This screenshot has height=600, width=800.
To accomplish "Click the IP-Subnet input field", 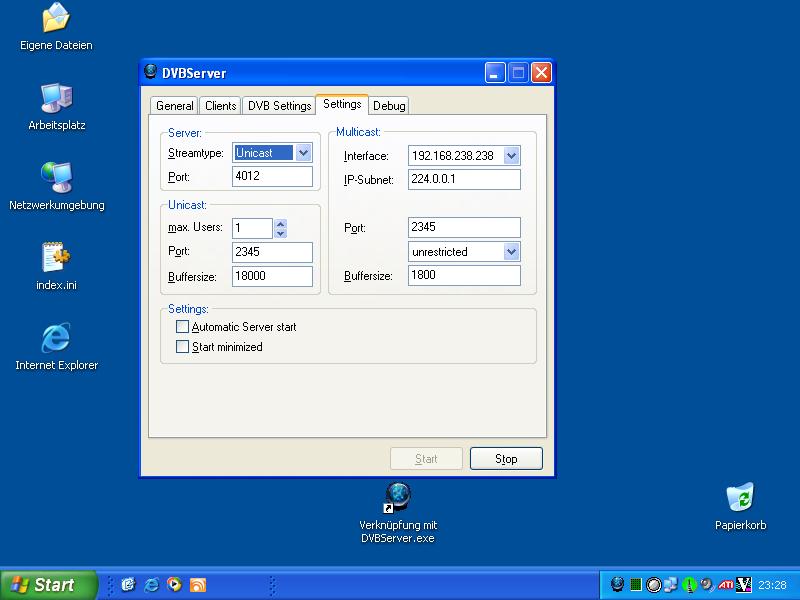I will tap(464, 180).
